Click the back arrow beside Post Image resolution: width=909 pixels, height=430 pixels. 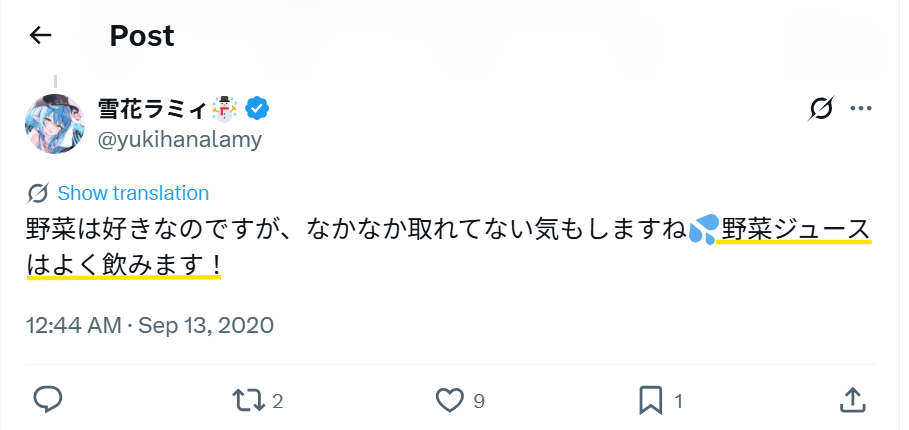40,36
